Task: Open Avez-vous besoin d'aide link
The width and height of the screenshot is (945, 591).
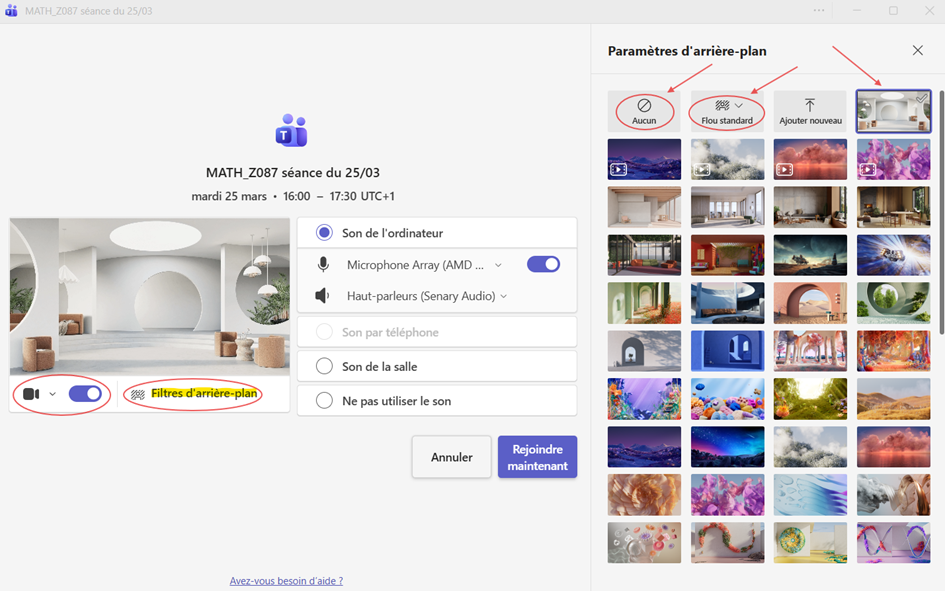Action: pyautogui.click(x=286, y=581)
